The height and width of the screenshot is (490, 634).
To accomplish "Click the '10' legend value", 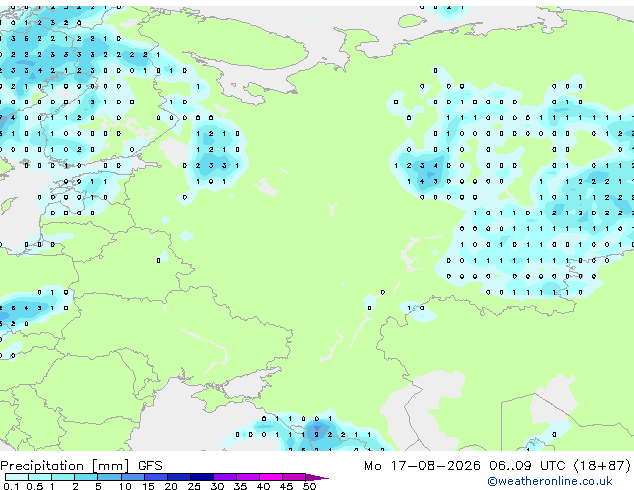I will click(x=125, y=486).
